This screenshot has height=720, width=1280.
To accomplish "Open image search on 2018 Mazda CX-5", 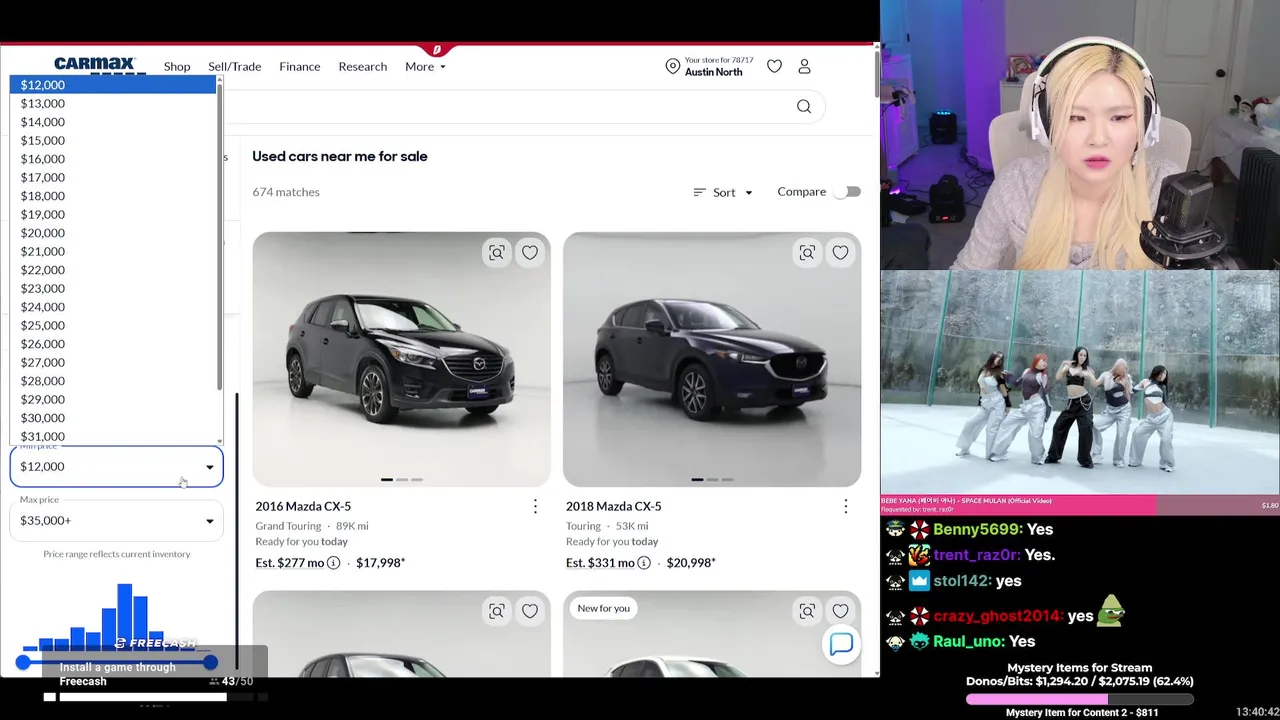I will tap(807, 253).
